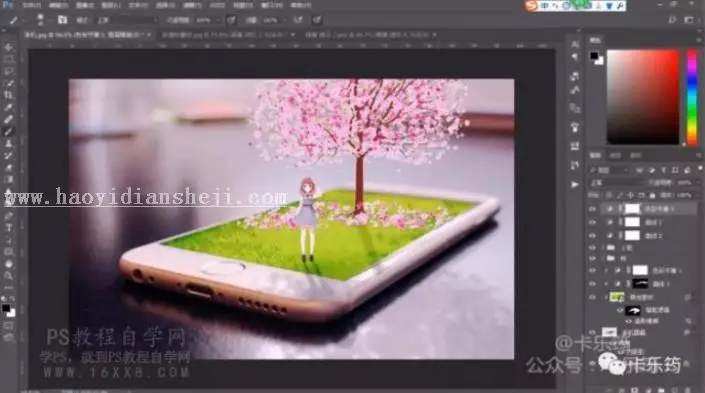Toggle pressure for opacity button in options bar
Screen dimensions: 705x393
coord(231,20)
